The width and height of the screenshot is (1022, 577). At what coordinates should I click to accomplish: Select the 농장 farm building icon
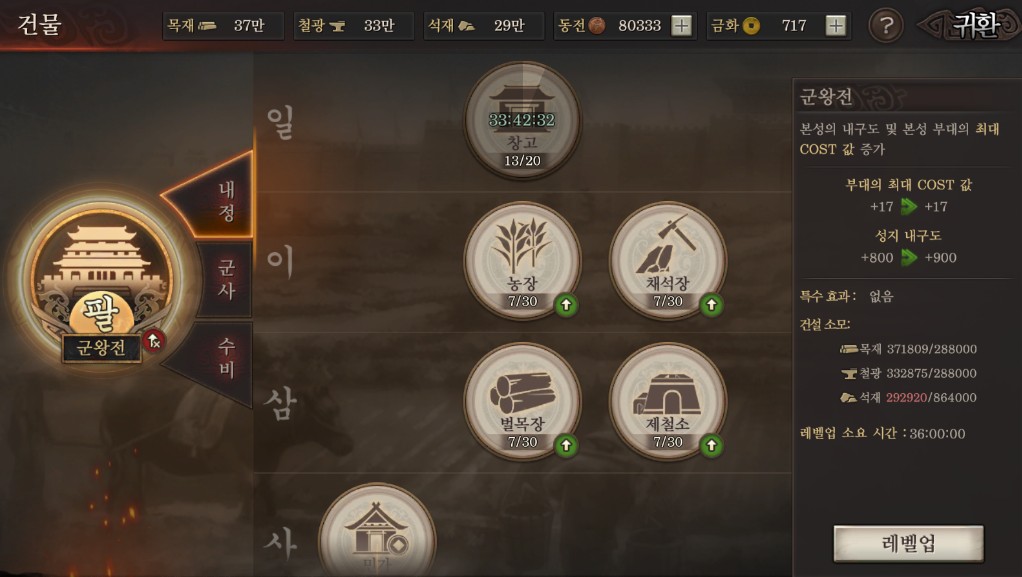[522, 260]
